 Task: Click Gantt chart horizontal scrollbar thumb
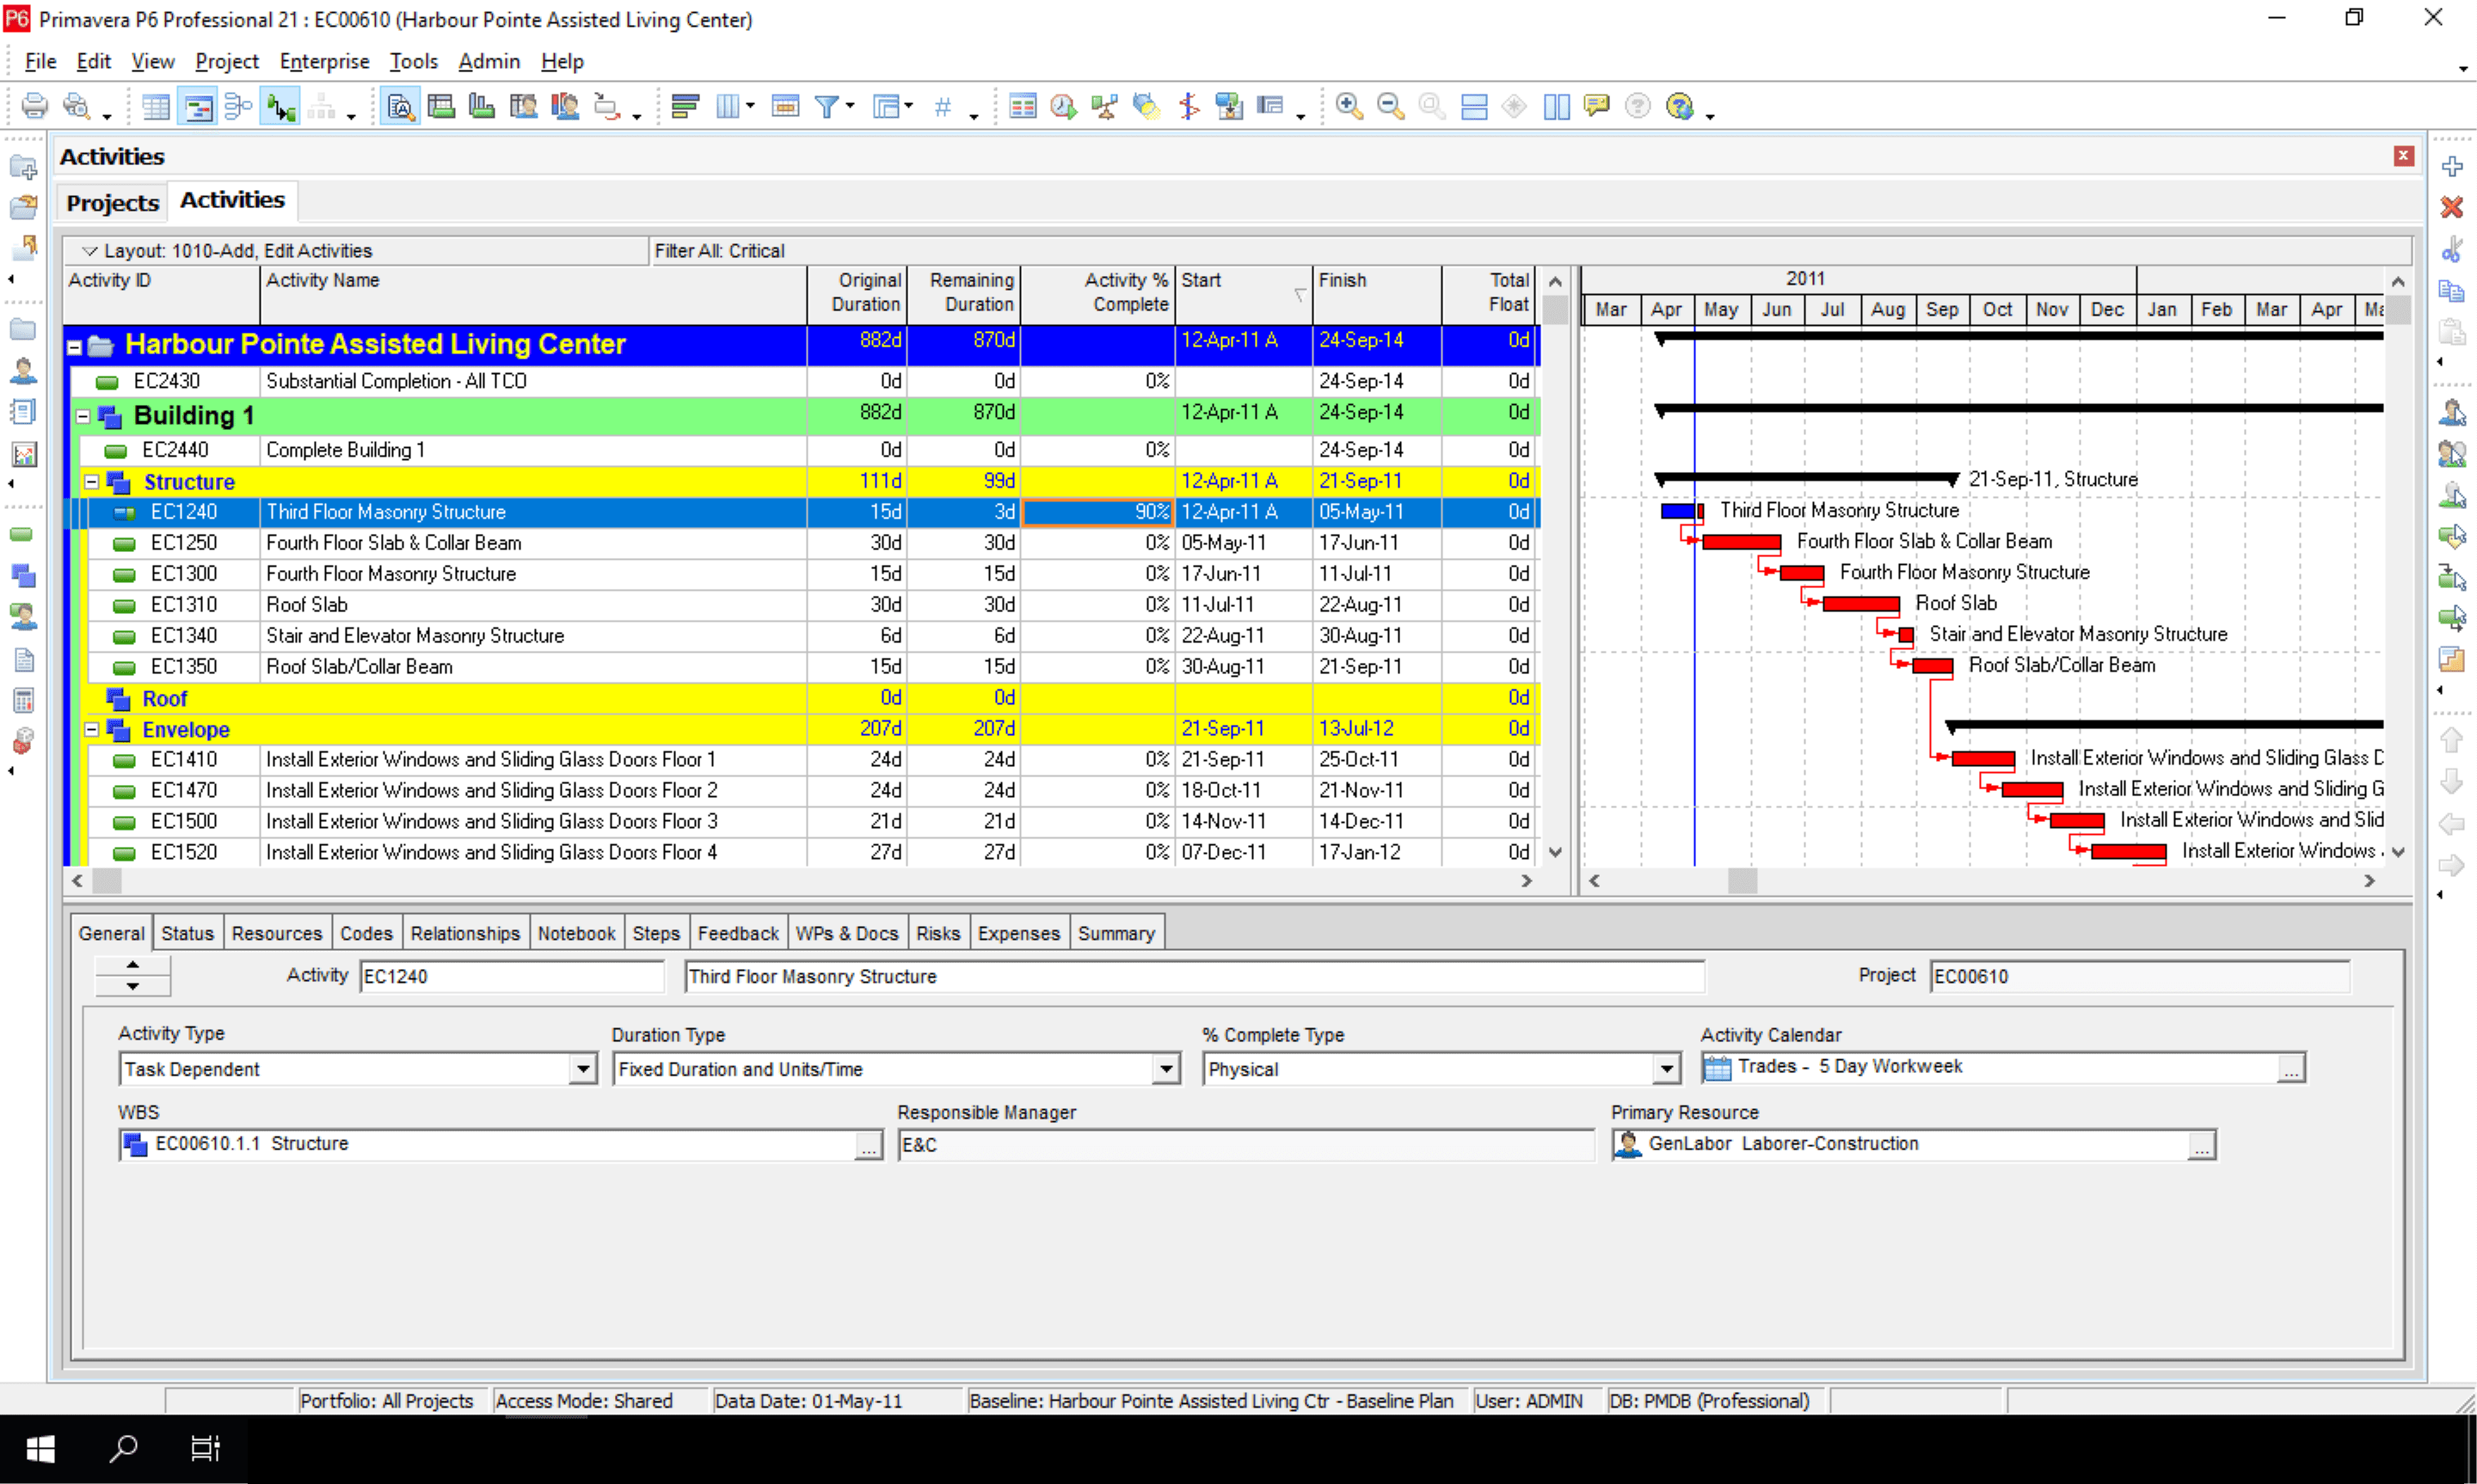click(x=1742, y=881)
